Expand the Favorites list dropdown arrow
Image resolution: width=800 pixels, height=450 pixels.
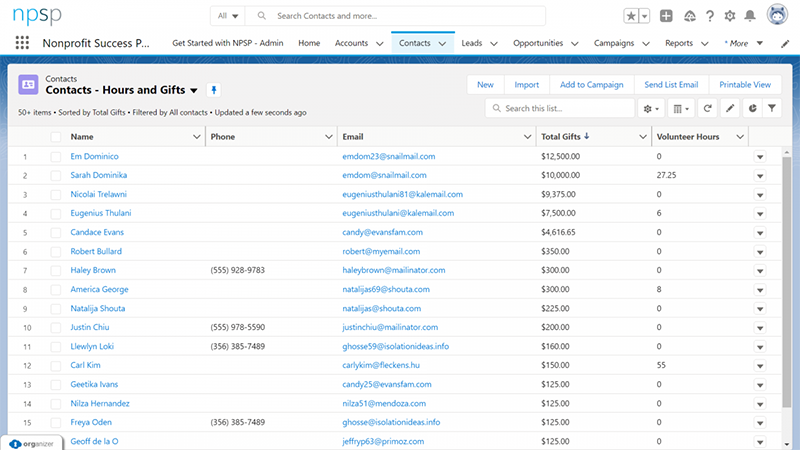pos(644,16)
